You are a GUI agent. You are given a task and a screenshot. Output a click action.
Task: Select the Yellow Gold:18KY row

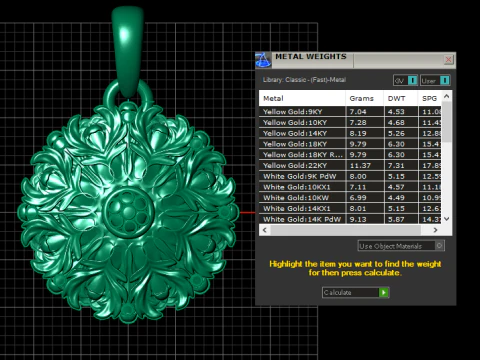pyautogui.click(x=350, y=144)
